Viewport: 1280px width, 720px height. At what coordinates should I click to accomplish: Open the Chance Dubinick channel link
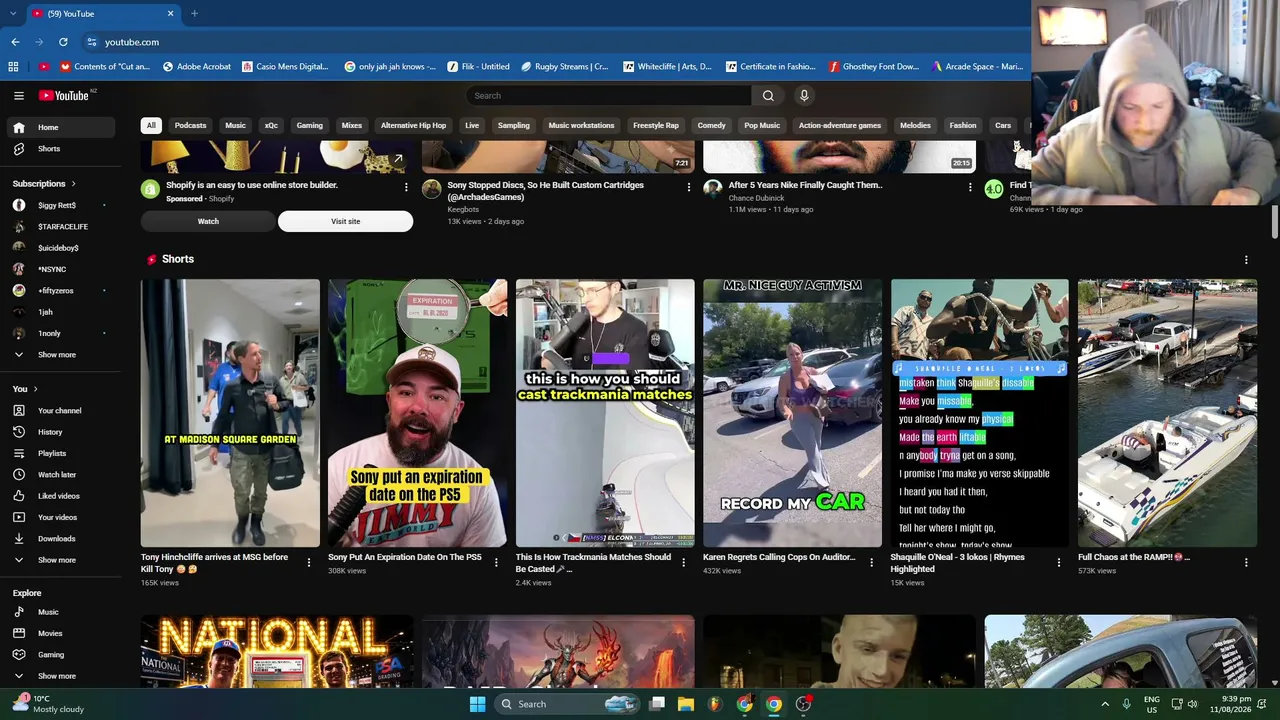coord(756,198)
